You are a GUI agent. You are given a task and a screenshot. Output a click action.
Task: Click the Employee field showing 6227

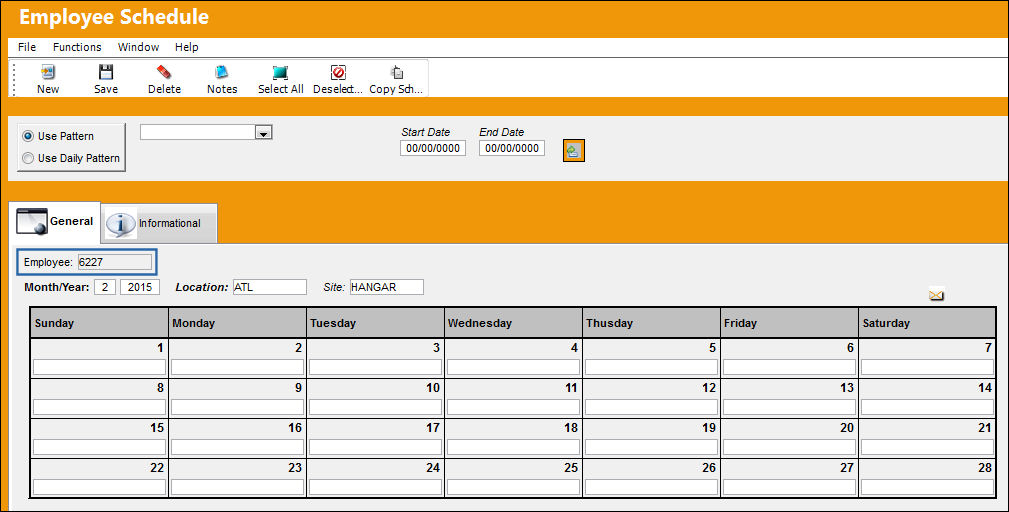[x=115, y=262]
